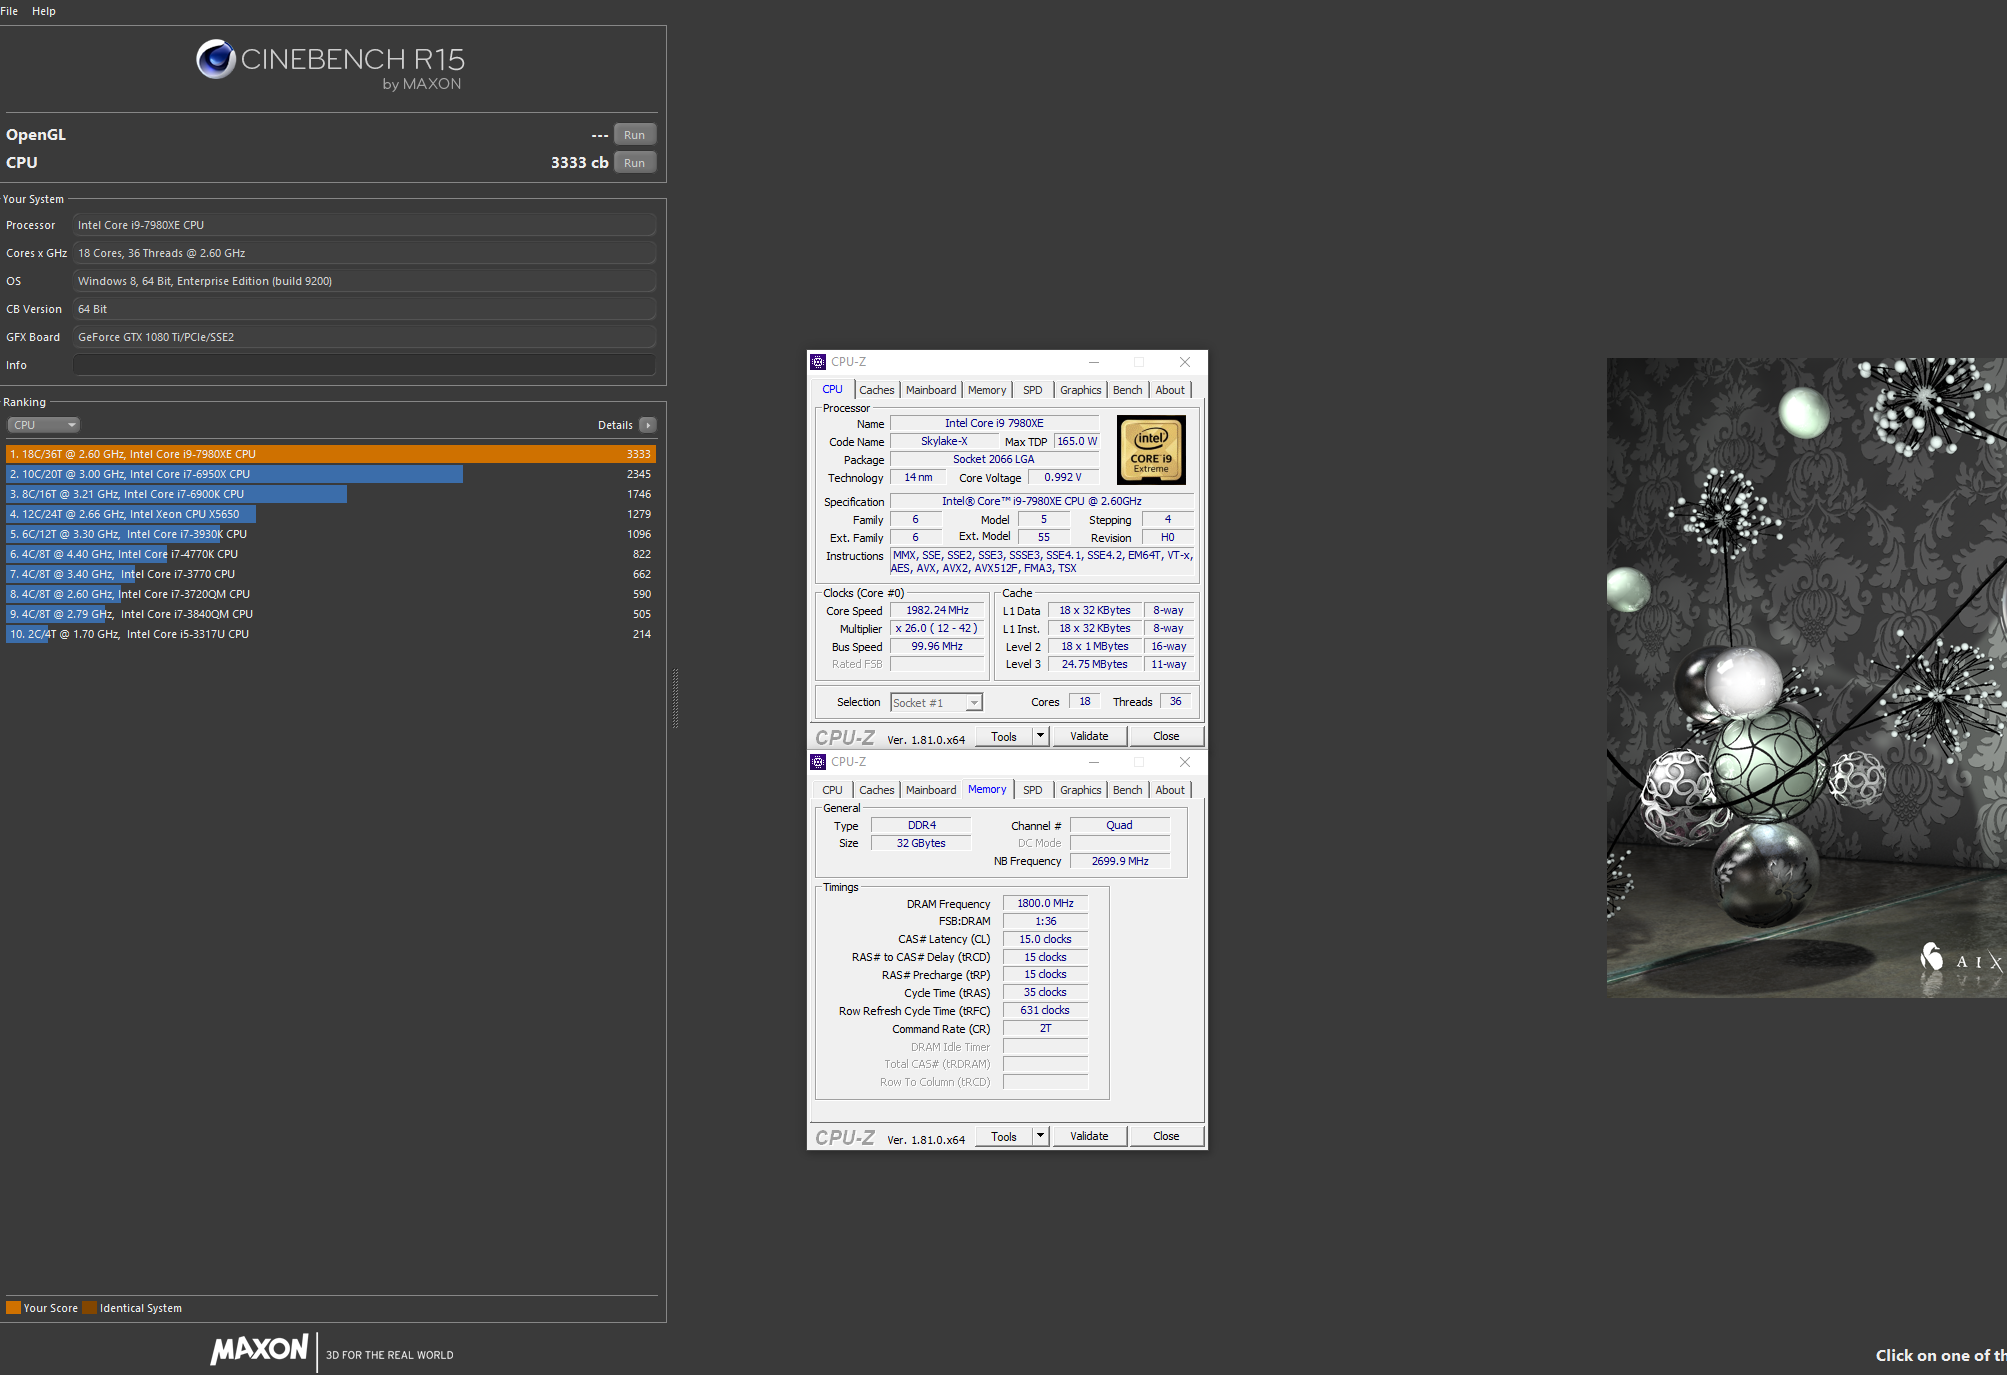Click the Your Score orange legend swatch
Screen dimensions: 2007x1375
(x=13, y=1308)
